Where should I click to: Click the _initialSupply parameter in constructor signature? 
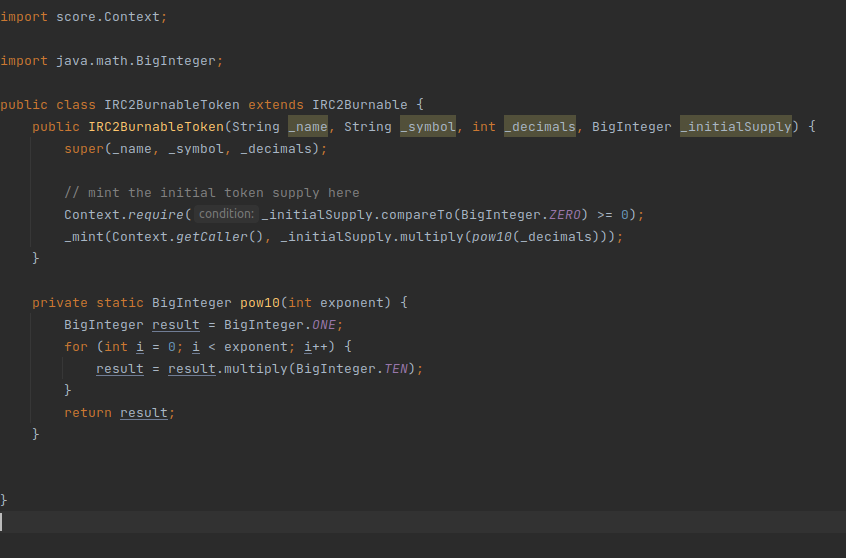tap(736, 127)
